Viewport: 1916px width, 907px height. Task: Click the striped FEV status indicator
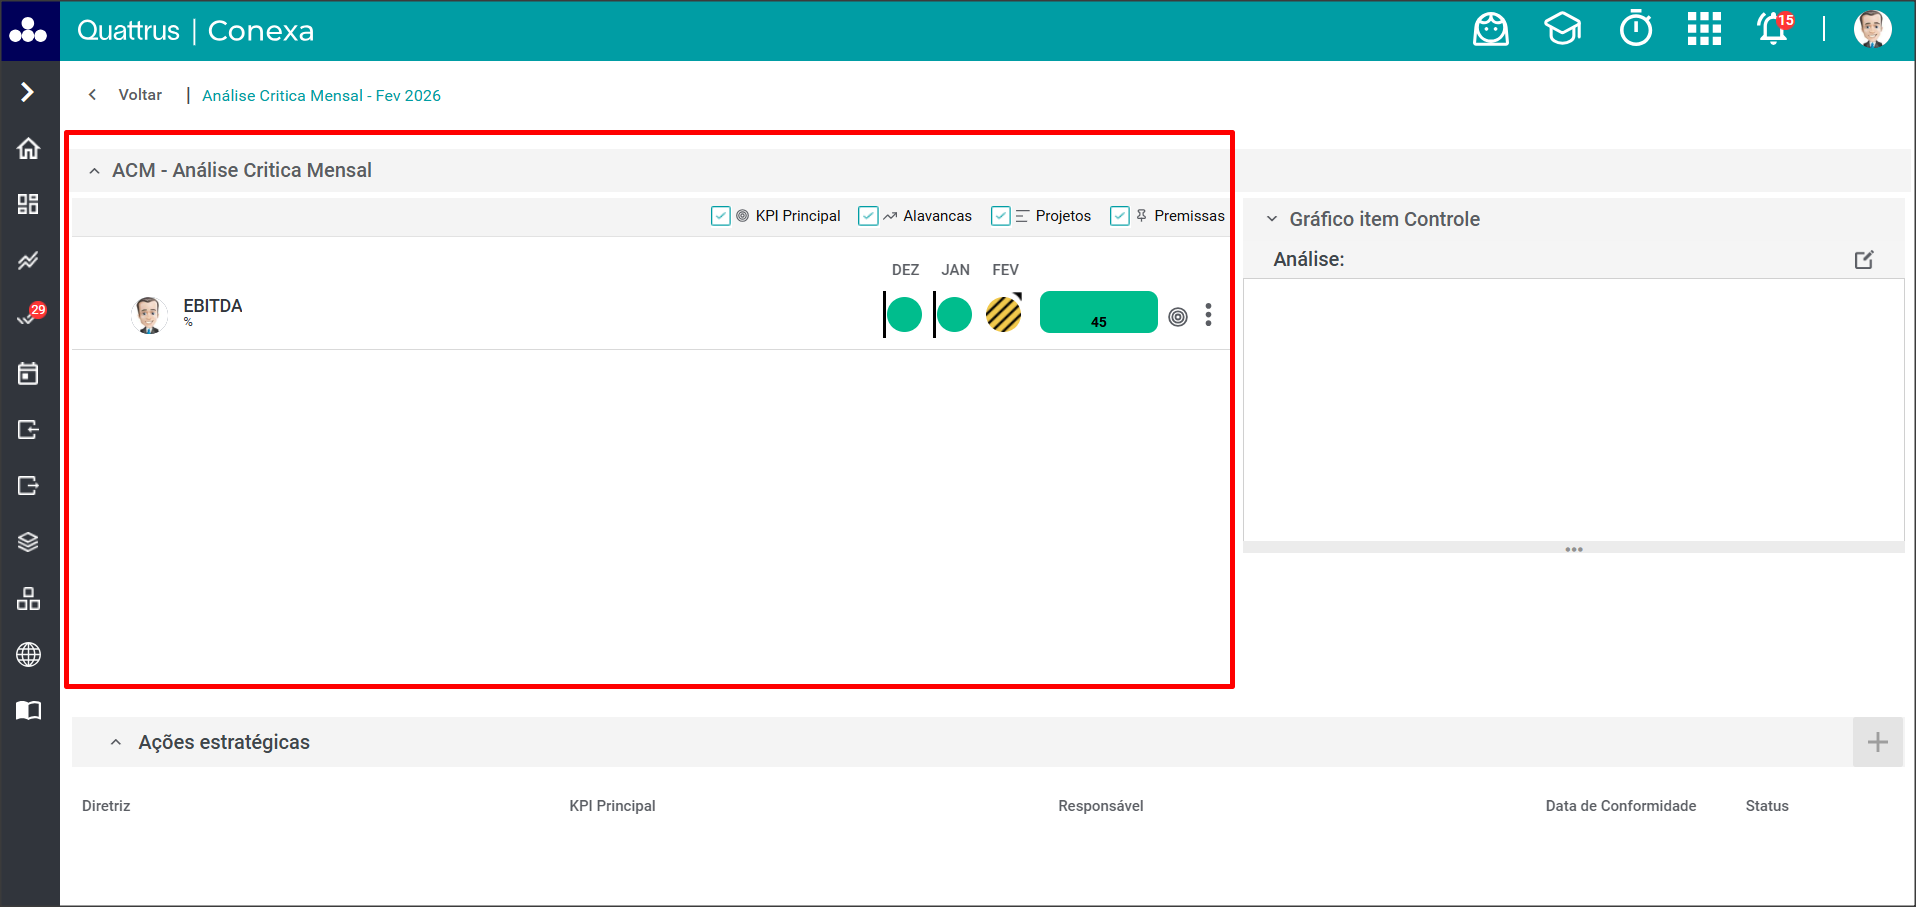coord(1003,314)
